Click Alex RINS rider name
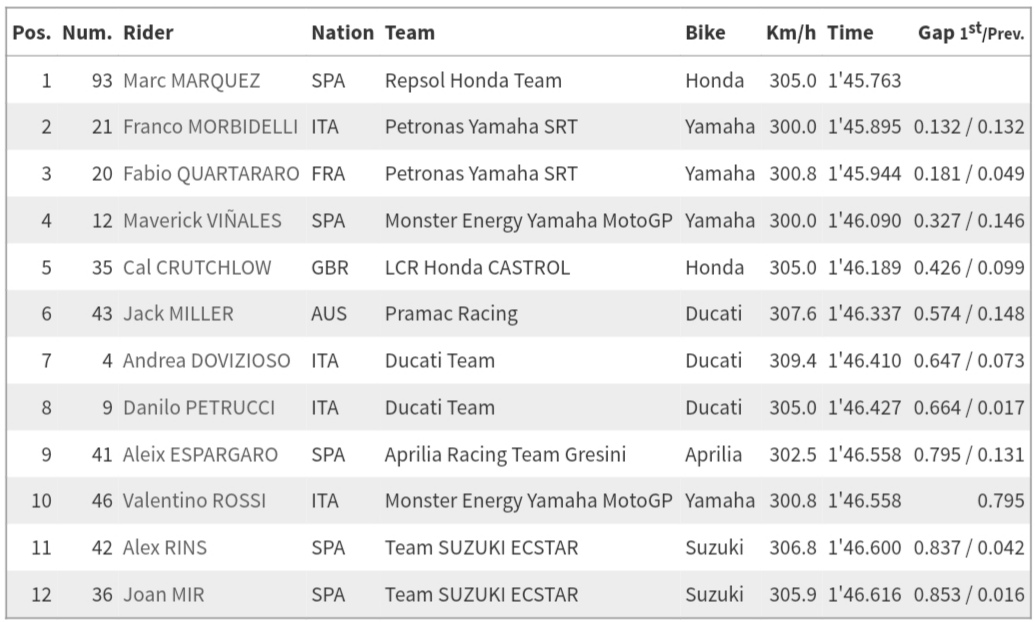 point(165,548)
